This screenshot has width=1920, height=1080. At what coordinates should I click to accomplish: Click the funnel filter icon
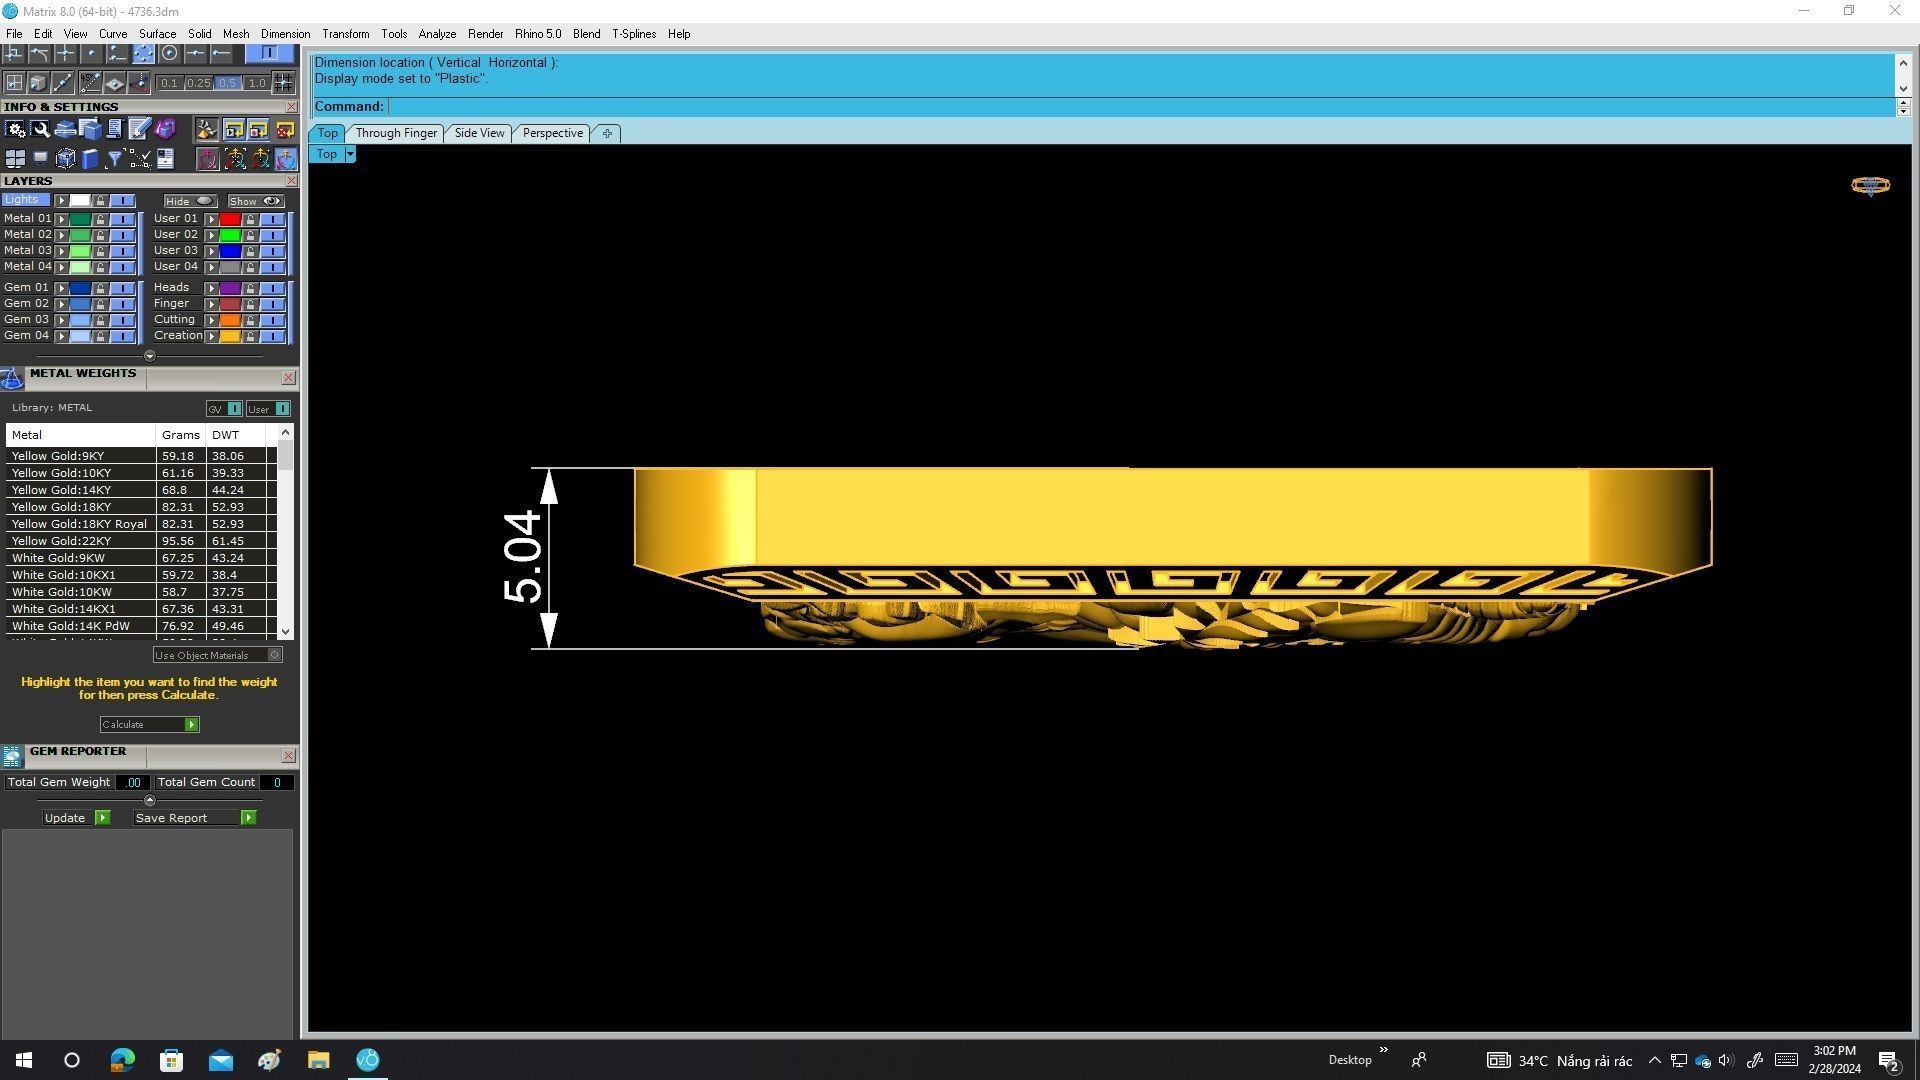(114, 159)
